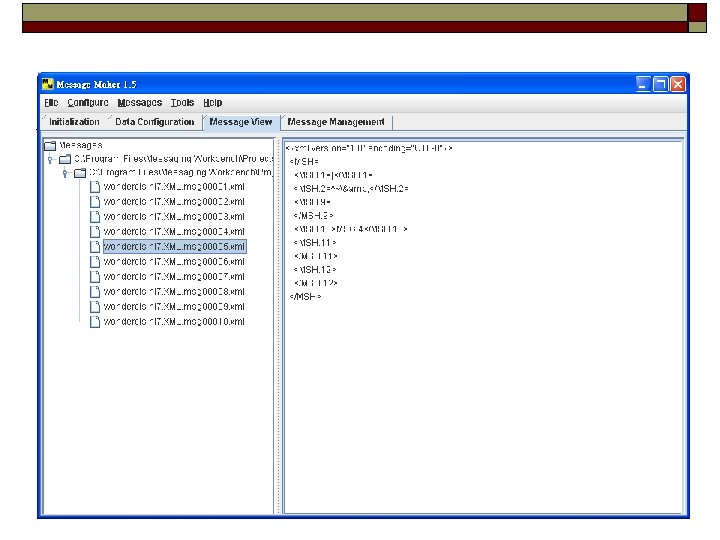Open the Tools menu

pyautogui.click(x=182, y=102)
